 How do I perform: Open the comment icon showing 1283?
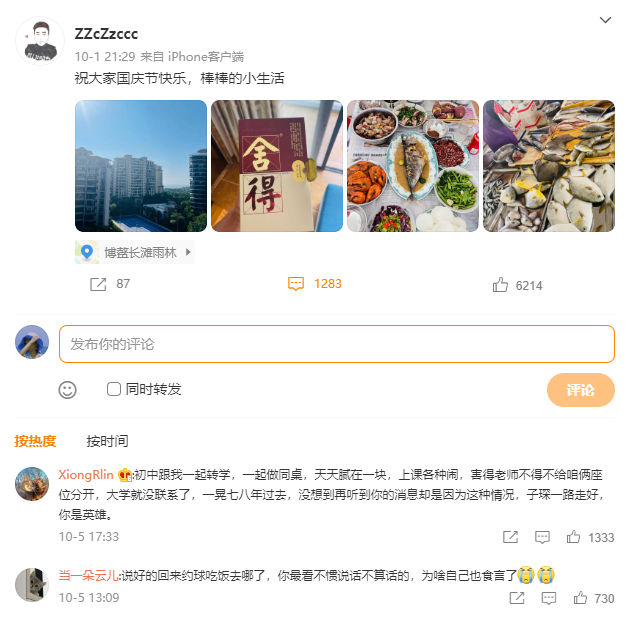click(296, 284)
